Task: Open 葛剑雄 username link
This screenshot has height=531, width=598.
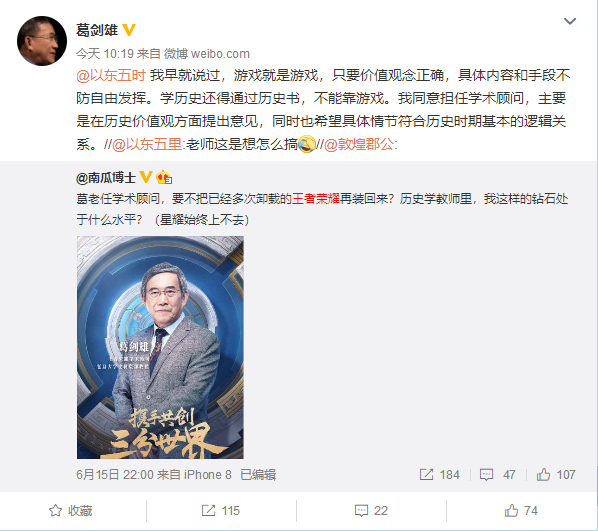Action: pos(97,30)
